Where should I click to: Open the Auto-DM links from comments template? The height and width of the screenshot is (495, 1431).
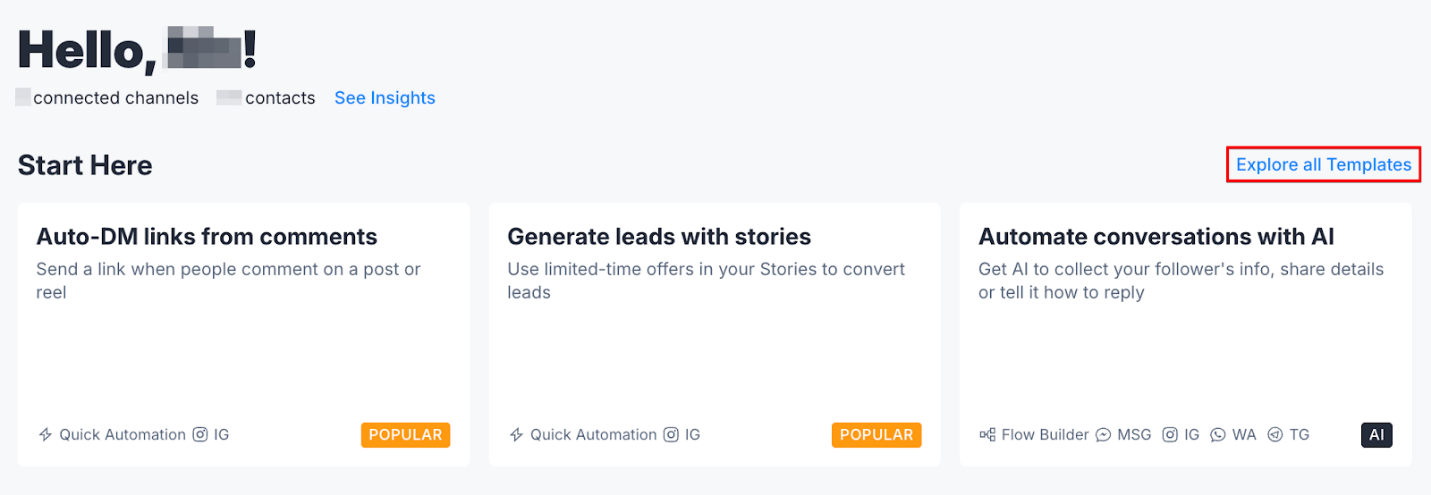pos(206,237)
